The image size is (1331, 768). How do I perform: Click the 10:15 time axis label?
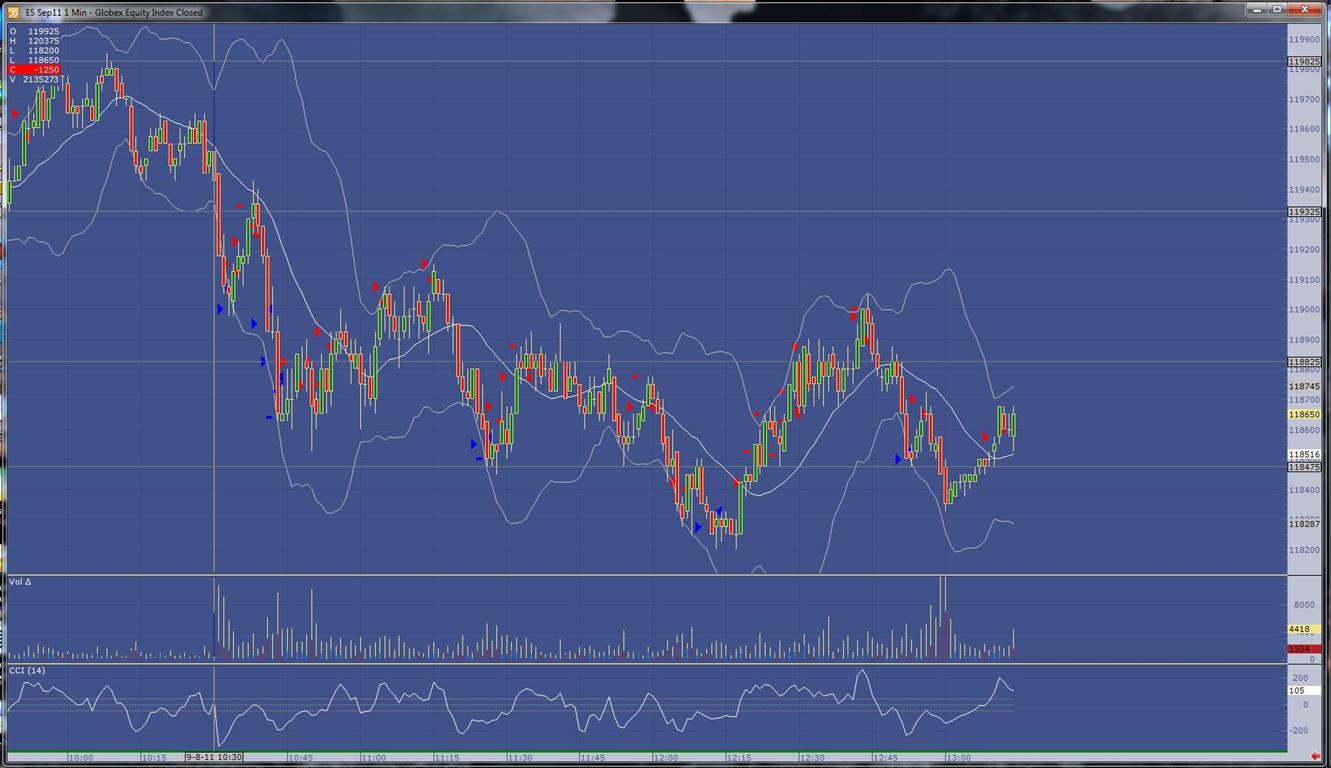tap(153, 758)
